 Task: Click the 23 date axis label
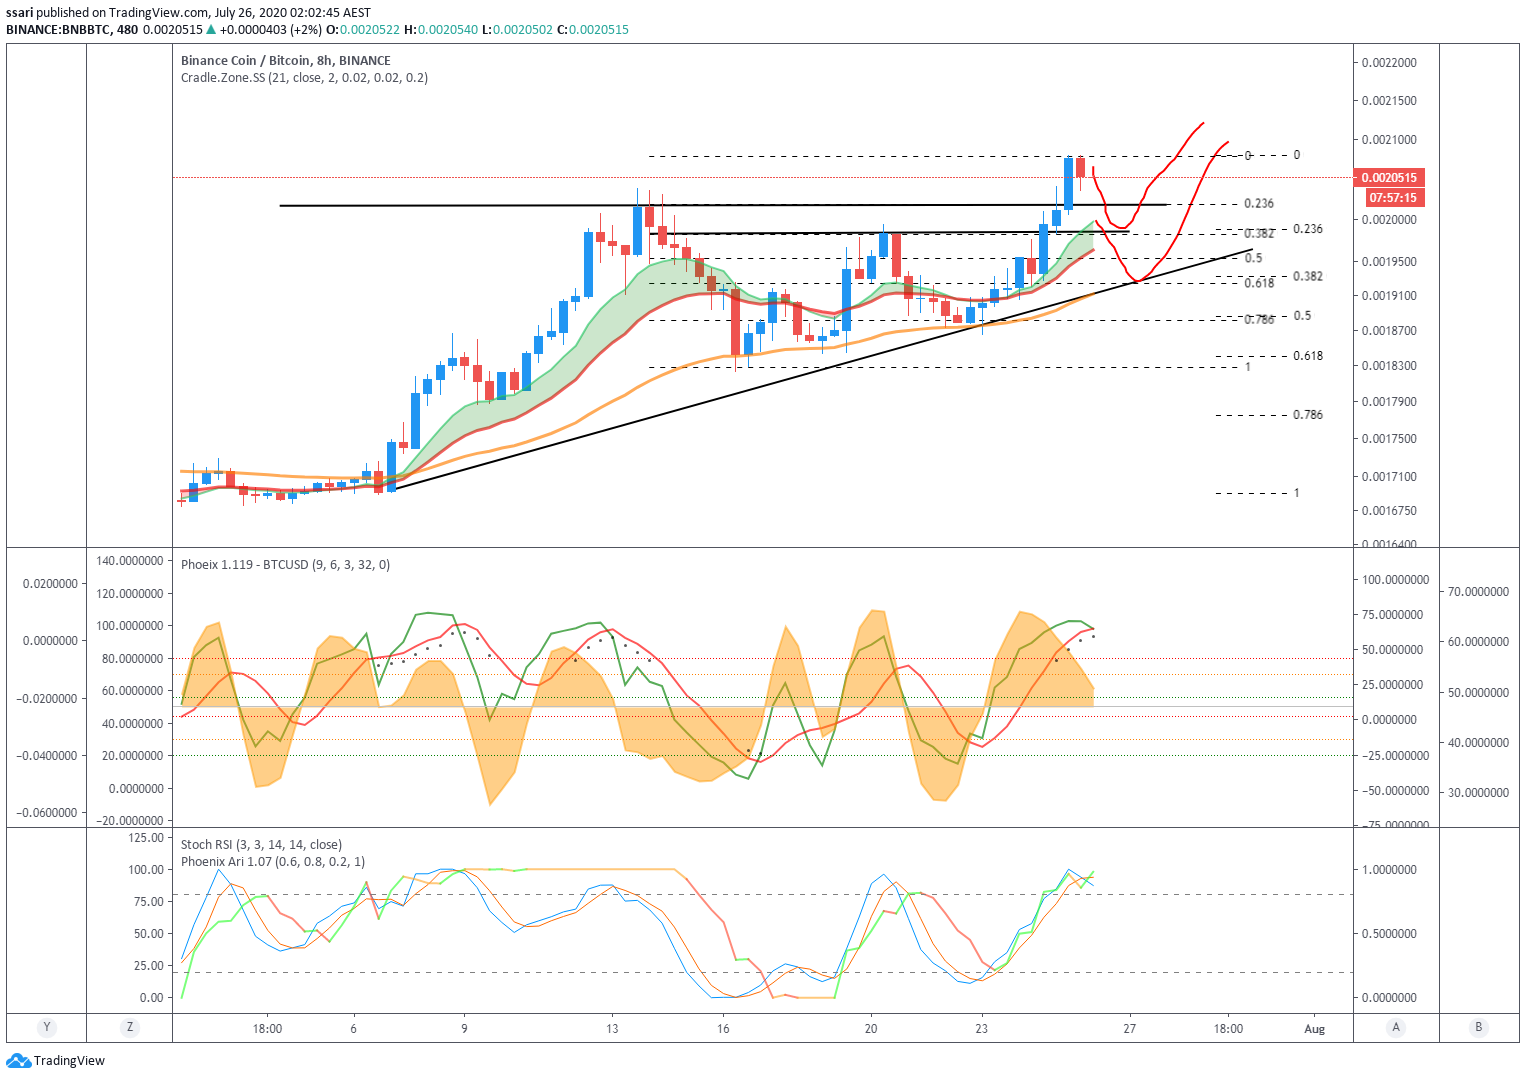[x=981, y=1029]
